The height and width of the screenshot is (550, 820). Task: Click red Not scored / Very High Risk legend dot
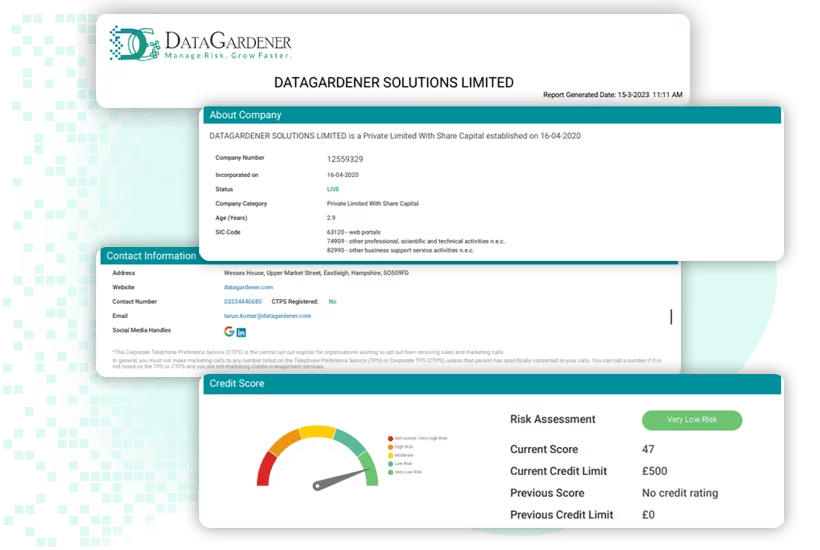390,439
